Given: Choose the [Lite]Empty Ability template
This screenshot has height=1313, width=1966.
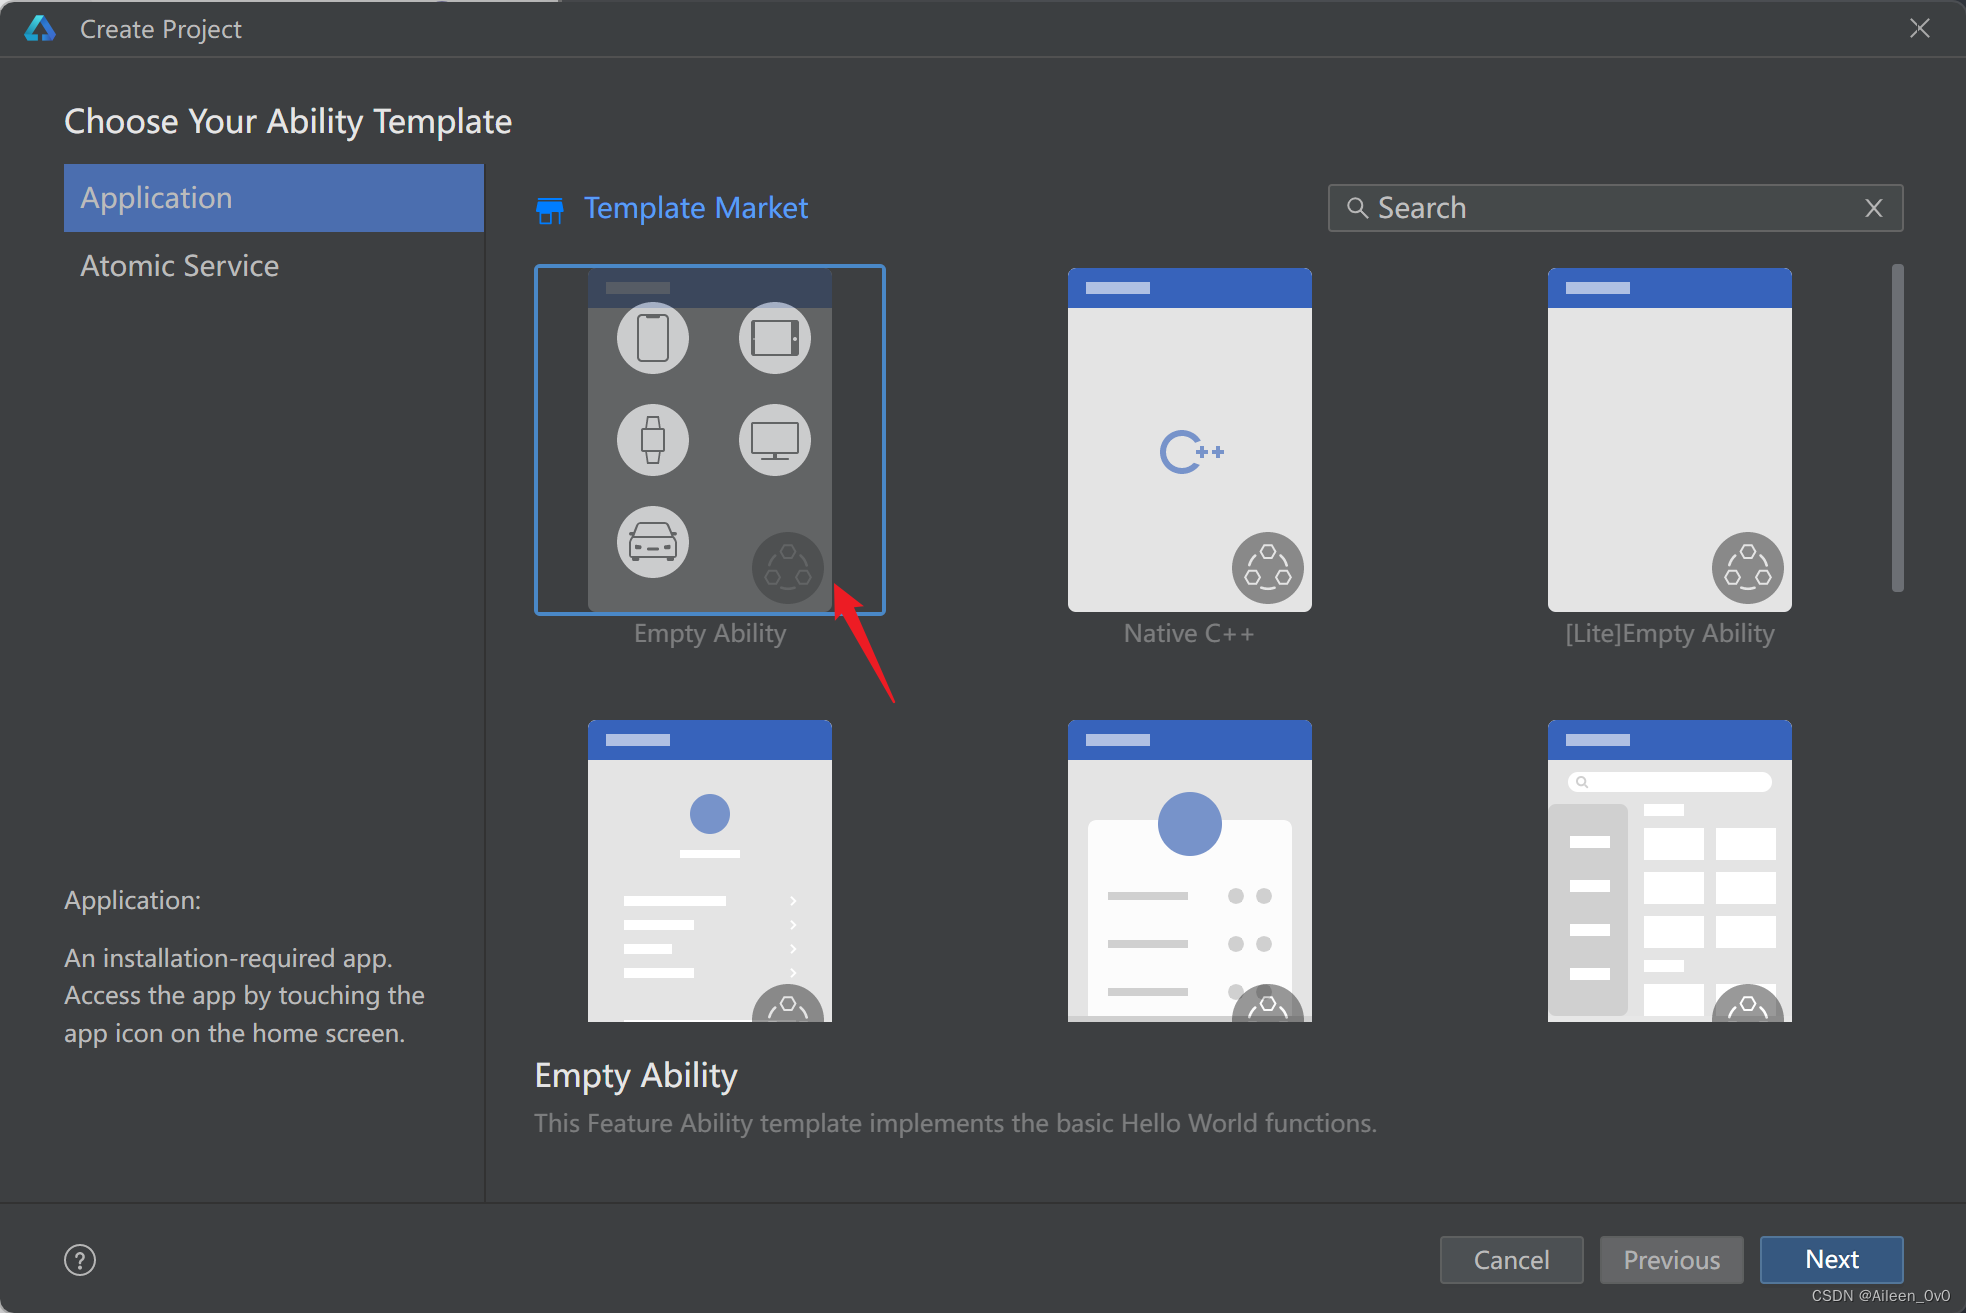Looking at the screenshot, I should click(1669, 440).
